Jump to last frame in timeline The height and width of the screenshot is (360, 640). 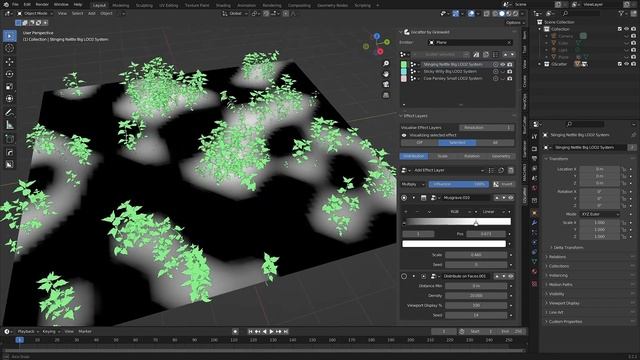tap(286, 332)
